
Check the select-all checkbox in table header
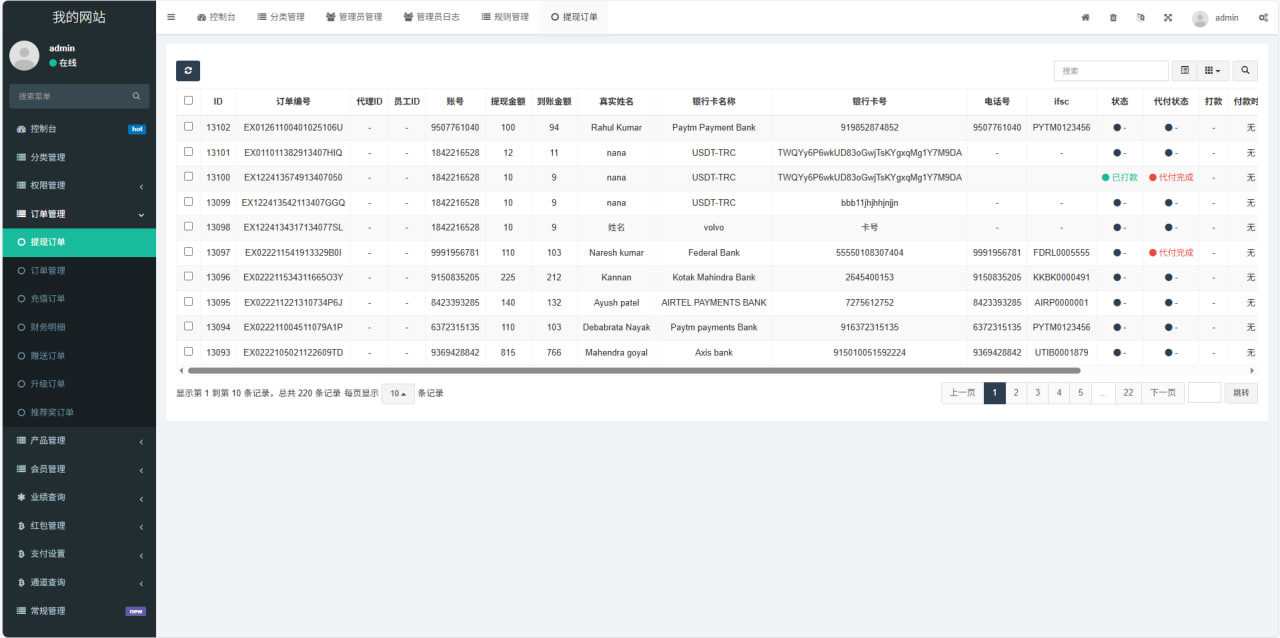click(x=188, y=101)
